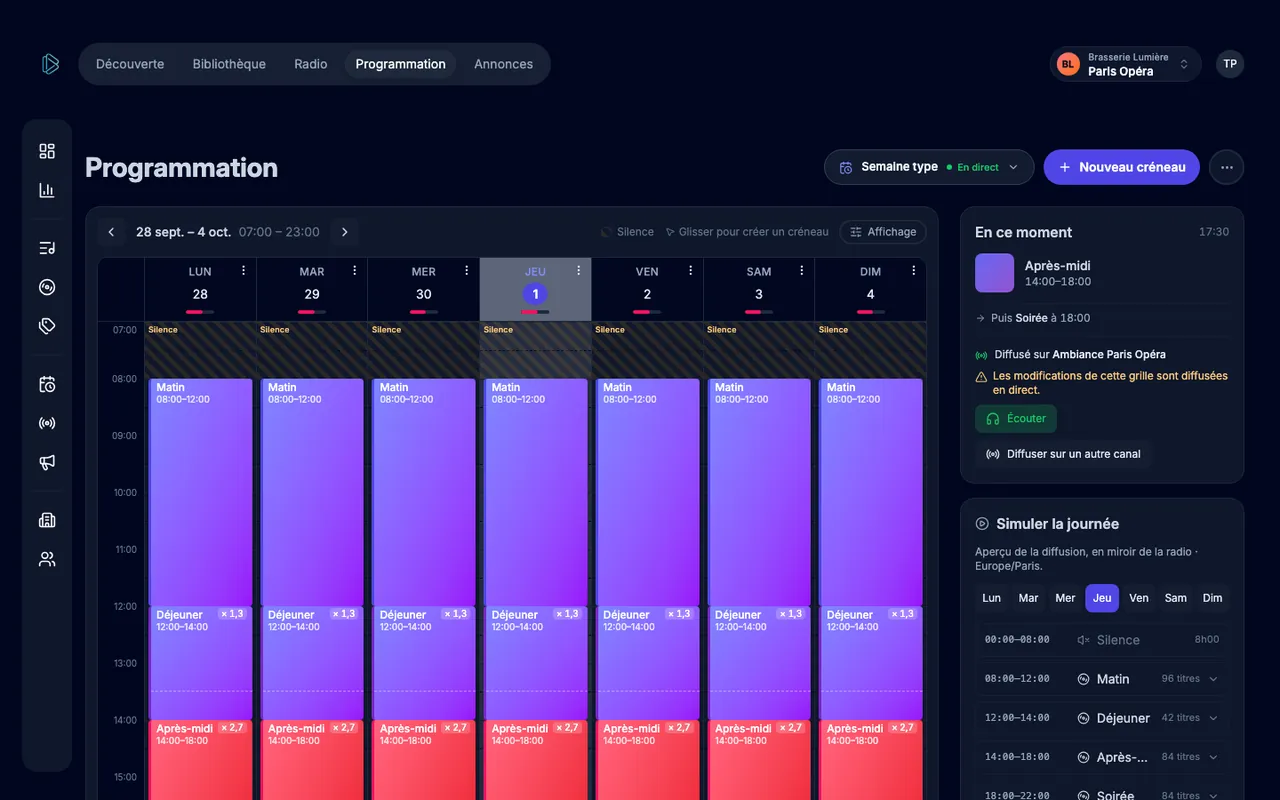1280x800 pixels.
Task: Click the ×1,3 badge on Mardi Déjeuner
Action: coord(344,614)
